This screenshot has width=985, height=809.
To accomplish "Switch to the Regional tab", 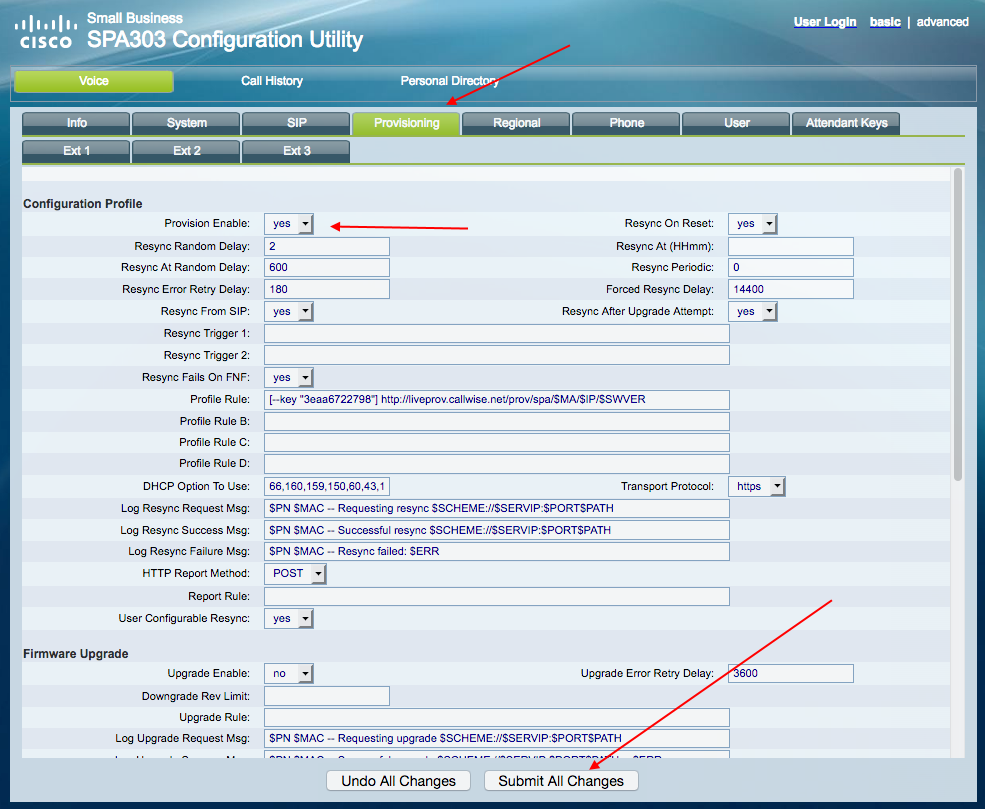I will pos(516,123).
